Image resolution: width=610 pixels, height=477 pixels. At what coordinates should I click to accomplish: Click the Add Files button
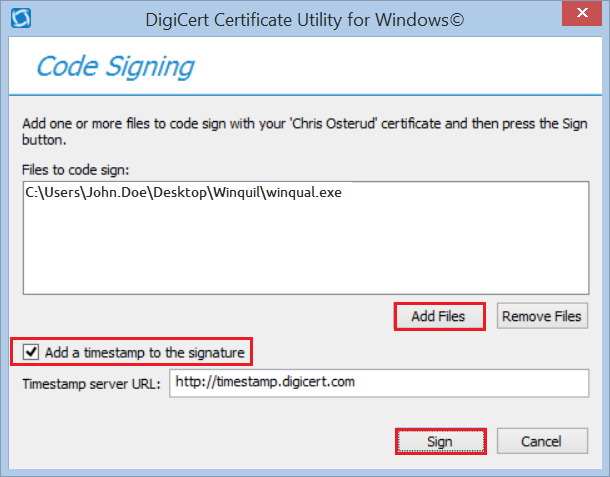click(438, 317)
